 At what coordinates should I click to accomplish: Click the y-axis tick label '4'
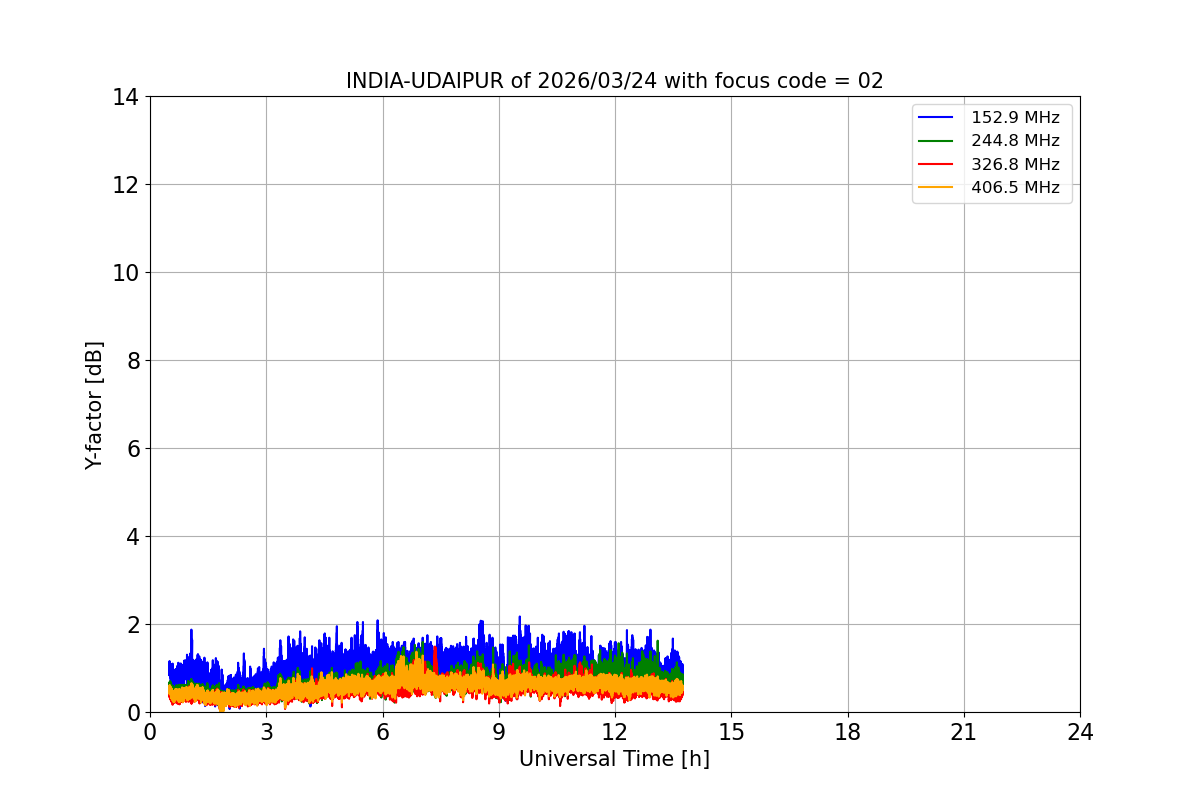tap(133, 537)
